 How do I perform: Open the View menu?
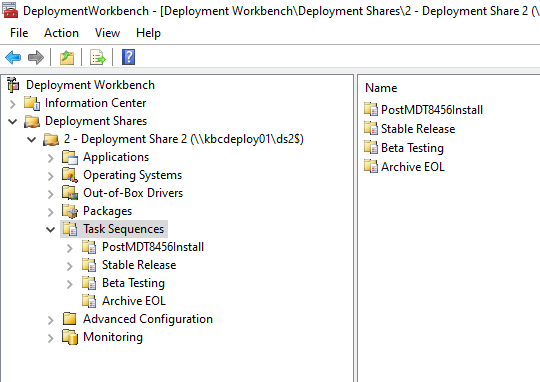[x=107, y=33]
